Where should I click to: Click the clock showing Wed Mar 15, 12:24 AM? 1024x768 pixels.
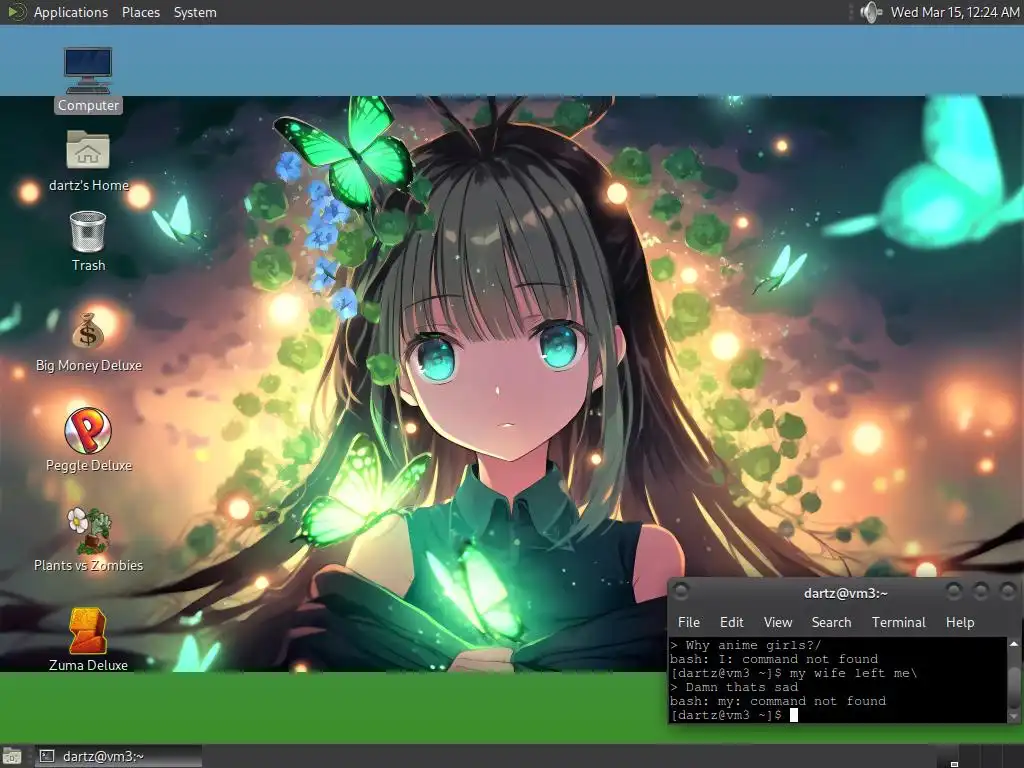coord(955,12)
